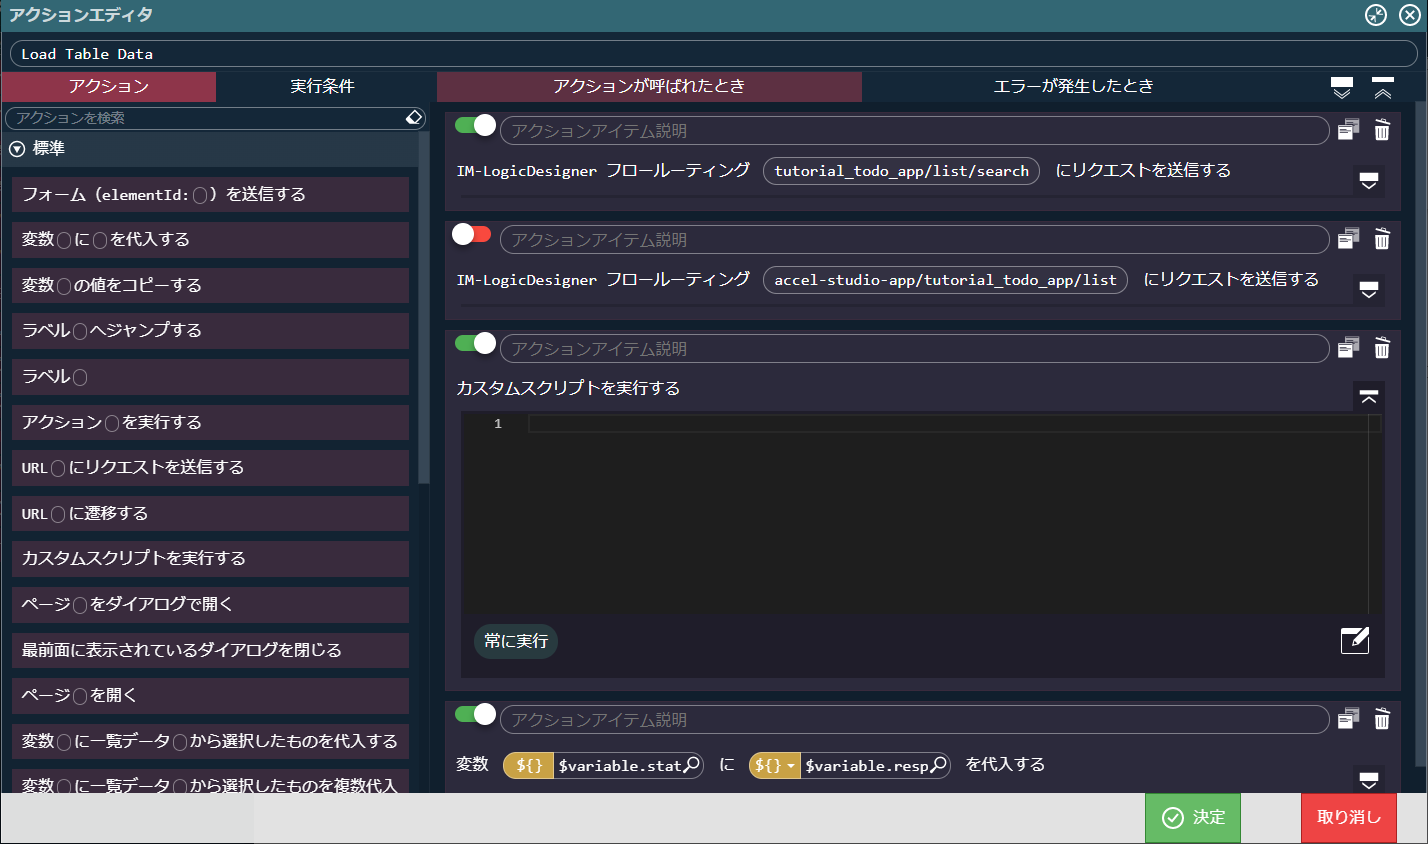This screenshot has width=1428, height=844.
Task: Add the ラベル action item
Action: (210, 377)
